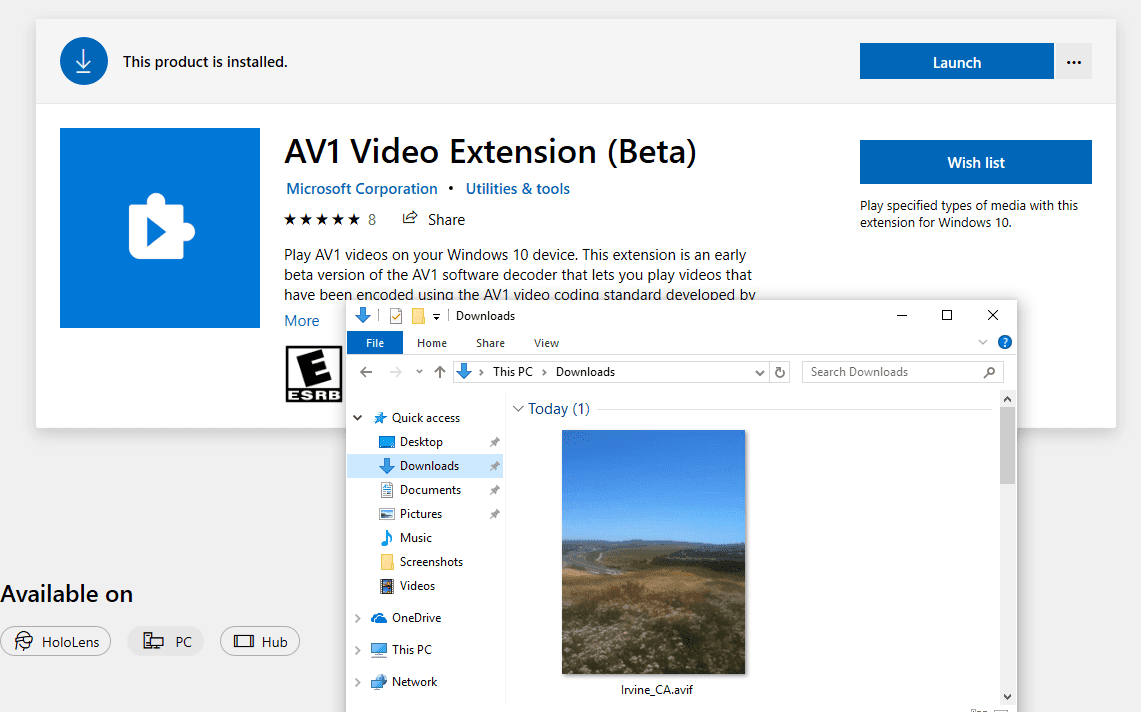
Task: Click the Irvine_CA.avif file name
Action: (x=656, y=689)
